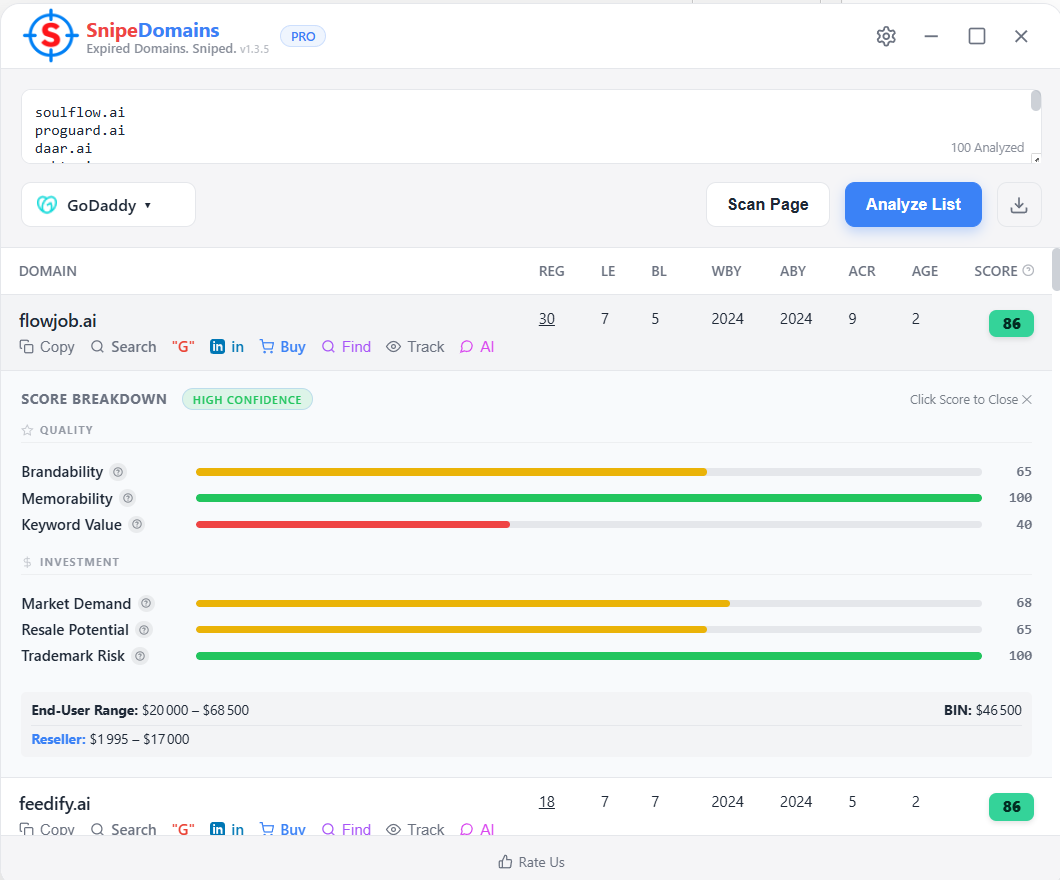Click the 100 Analyzed counter
The width and height of the screenshot is (1060, 880).
(987, 147)
